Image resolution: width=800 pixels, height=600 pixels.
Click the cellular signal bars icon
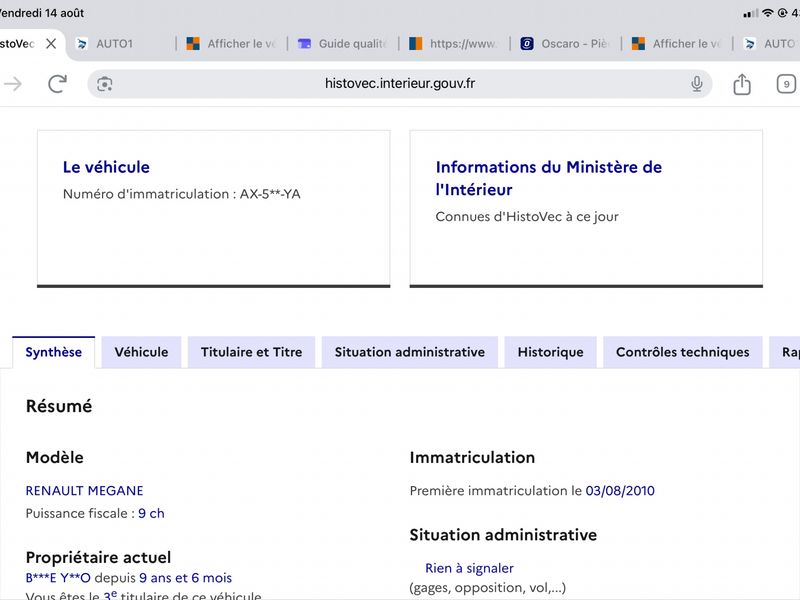tap(751, 14)
